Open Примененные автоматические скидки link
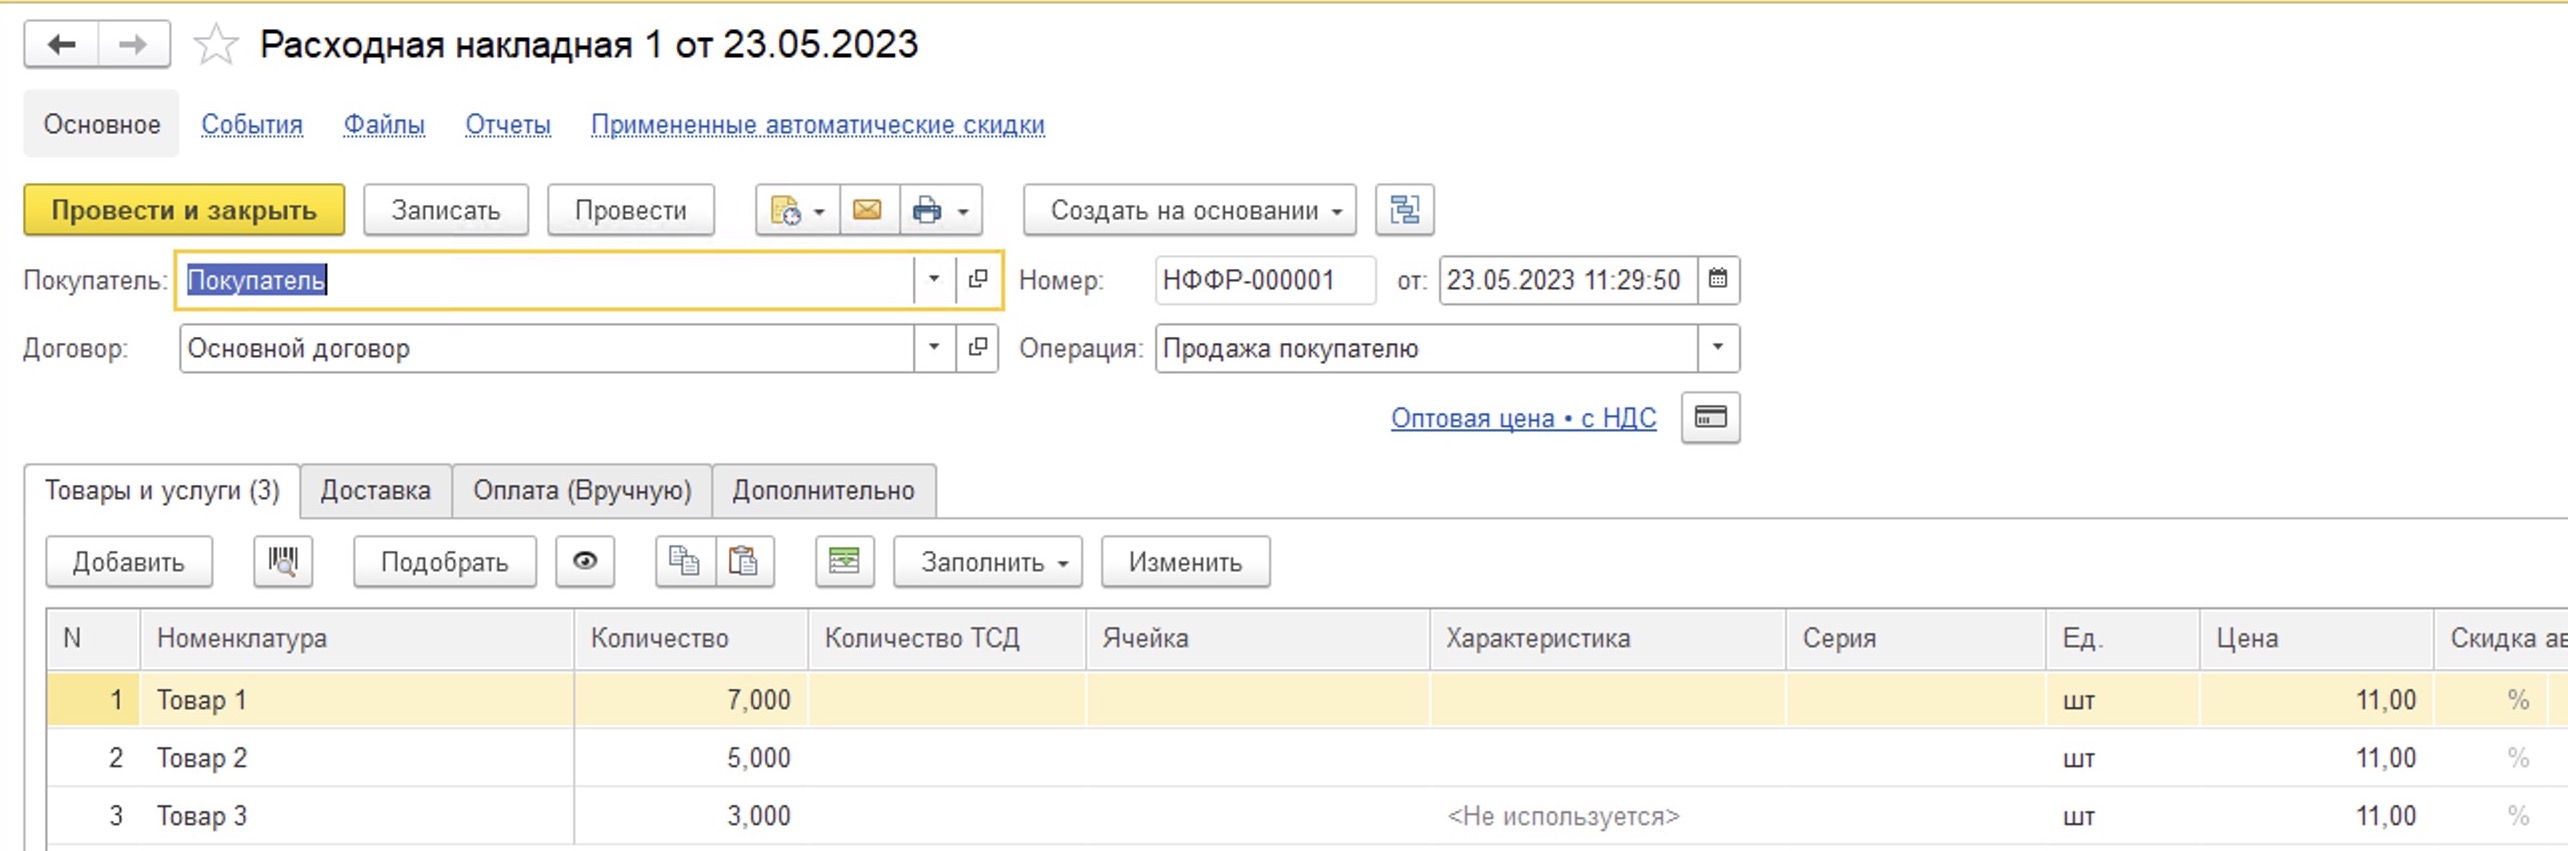The width and height of the screenshot is (2568, 851). coord(818,125)
